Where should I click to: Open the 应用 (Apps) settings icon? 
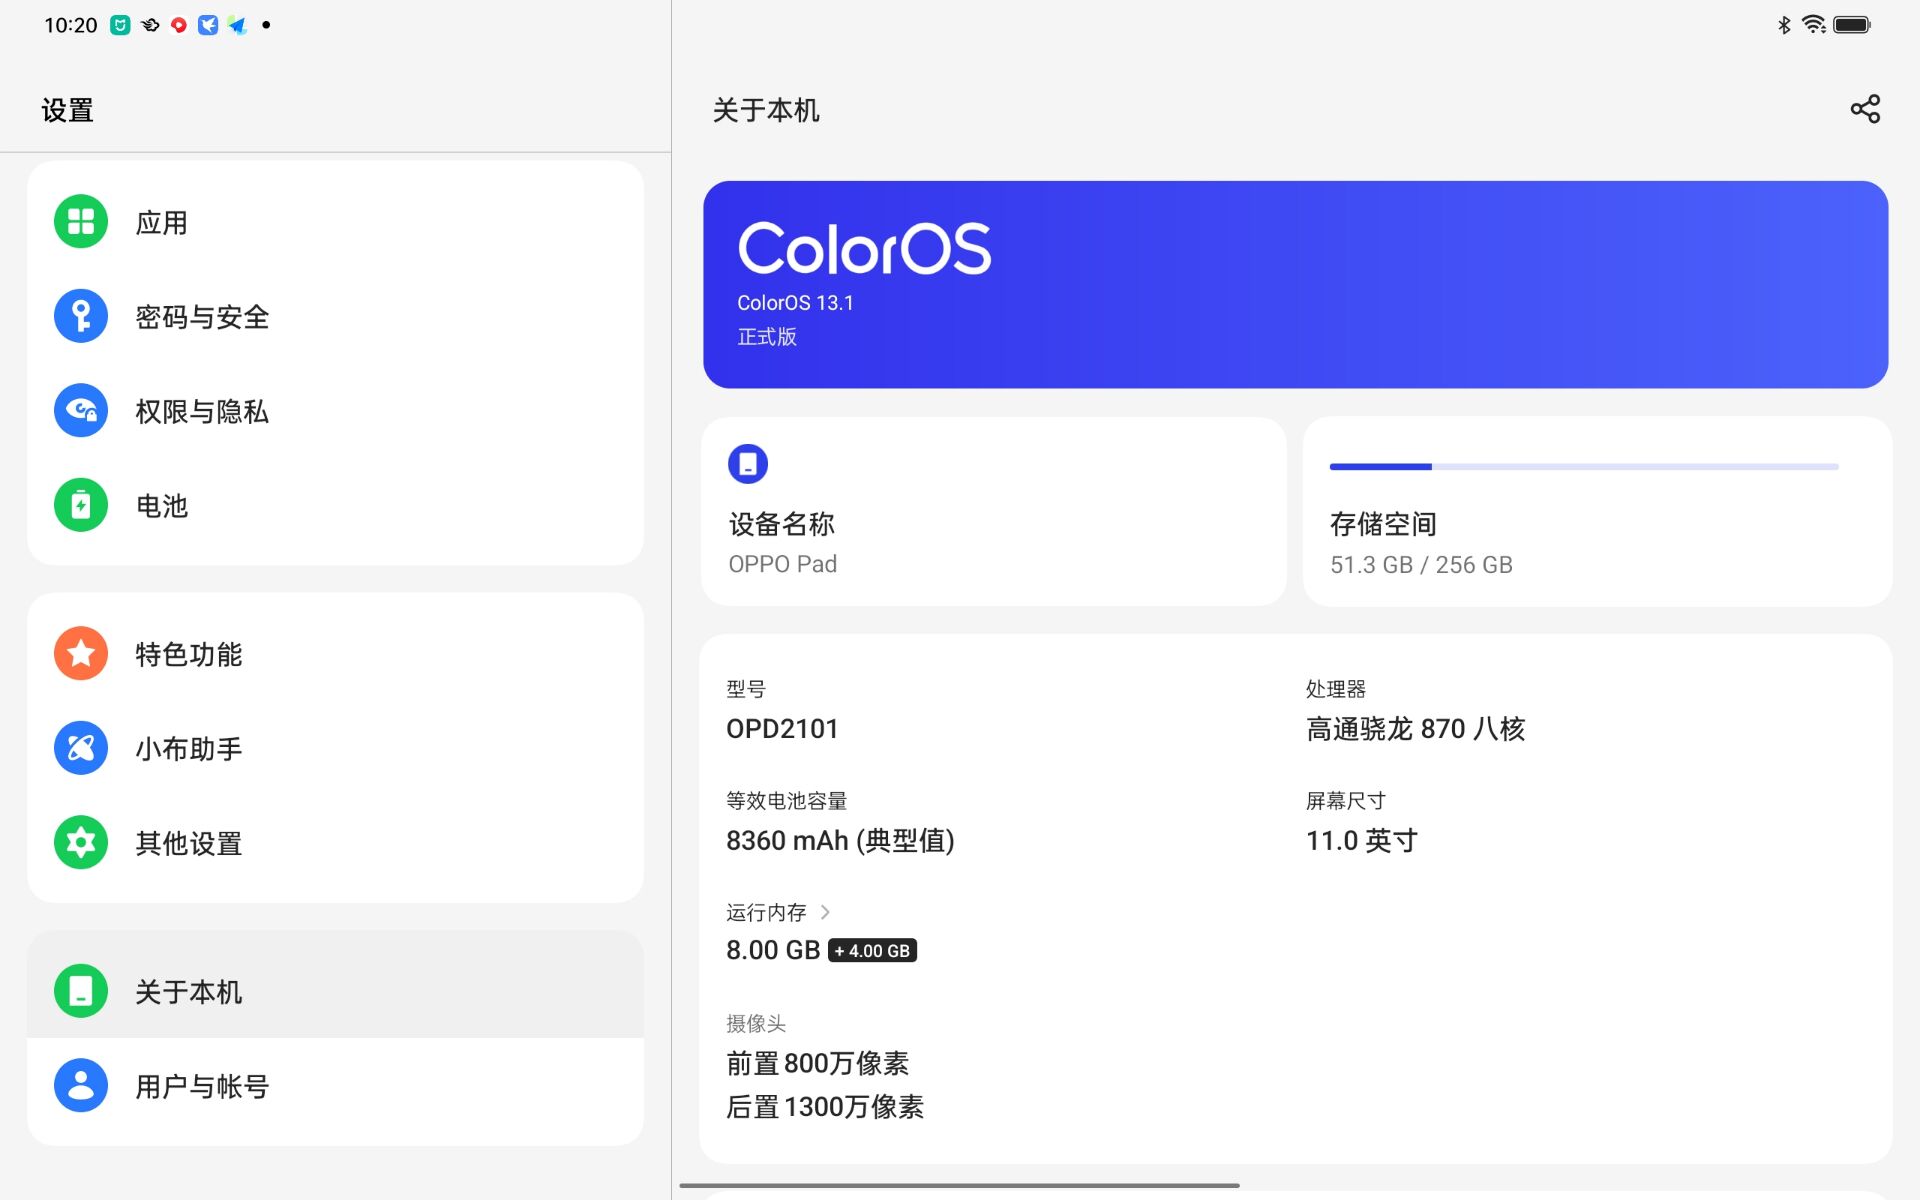[x=80, y=221]
